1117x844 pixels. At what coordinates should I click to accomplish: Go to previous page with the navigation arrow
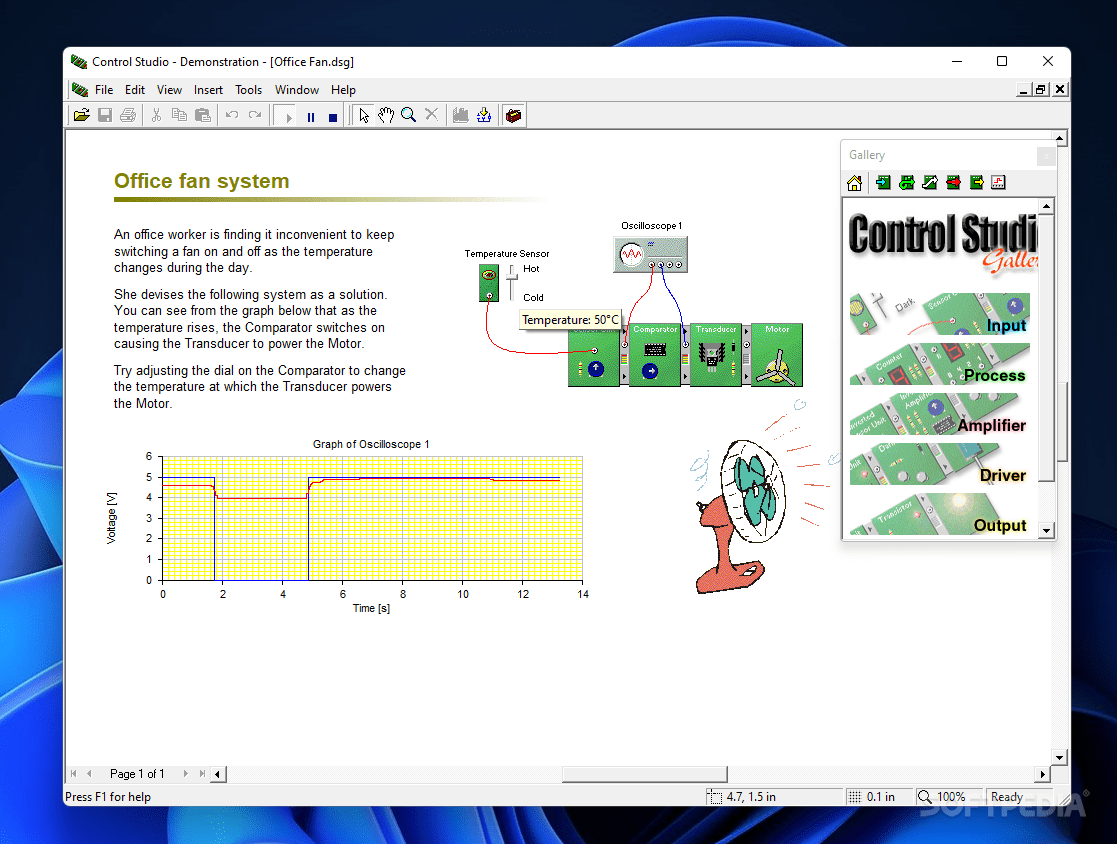[x=89, y=773]
